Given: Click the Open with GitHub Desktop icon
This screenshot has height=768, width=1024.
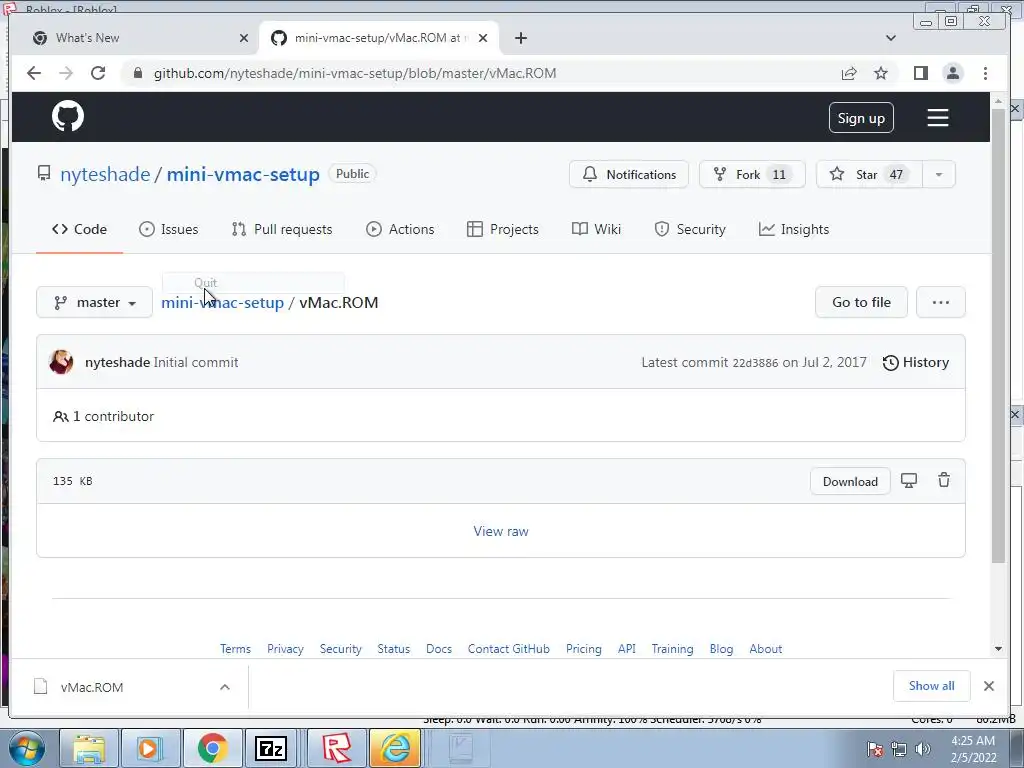Looking at the screenshot, I should (x=909, y=481).
